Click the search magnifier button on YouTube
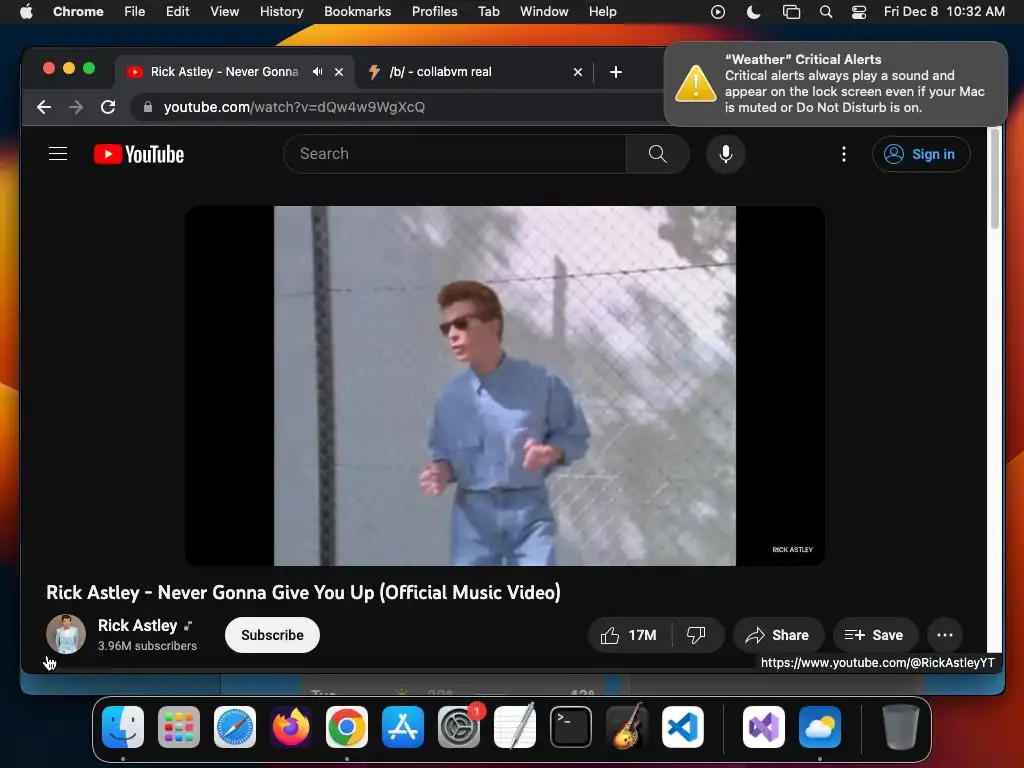The image size is (1024, 768). (x=657, y=154)
